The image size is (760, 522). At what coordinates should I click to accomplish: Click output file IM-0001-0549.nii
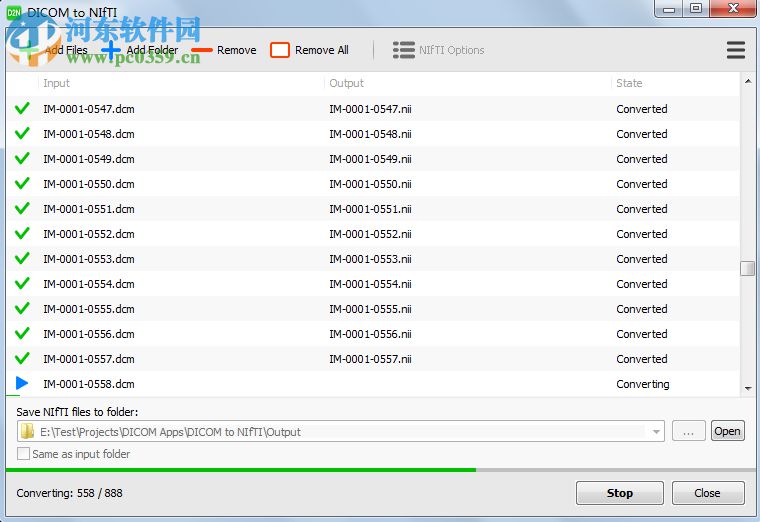[x=370, y=159]
